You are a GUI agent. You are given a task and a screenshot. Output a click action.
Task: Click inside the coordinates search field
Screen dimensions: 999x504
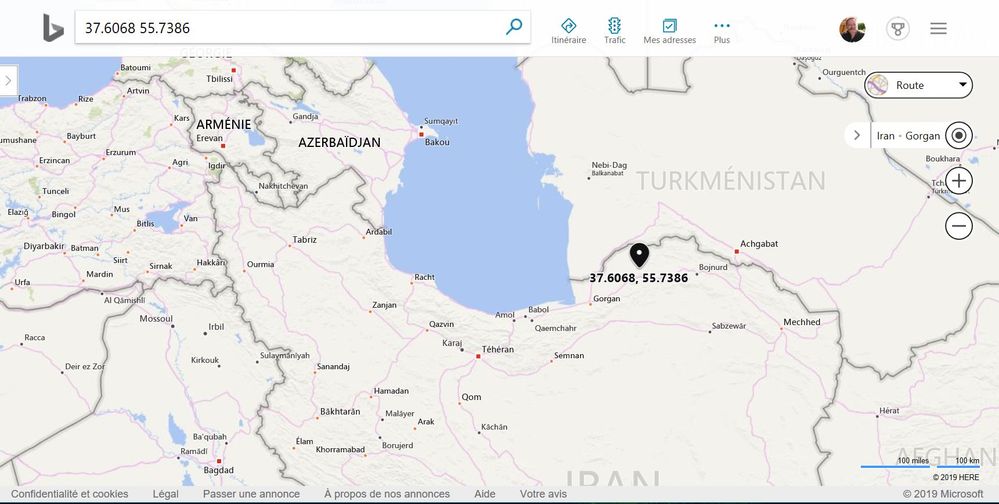pos(290,27)
